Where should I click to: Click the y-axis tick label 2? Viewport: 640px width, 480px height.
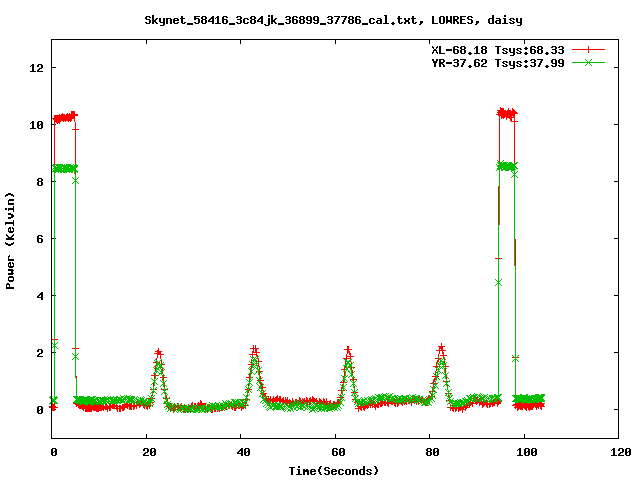coord(40,353)
